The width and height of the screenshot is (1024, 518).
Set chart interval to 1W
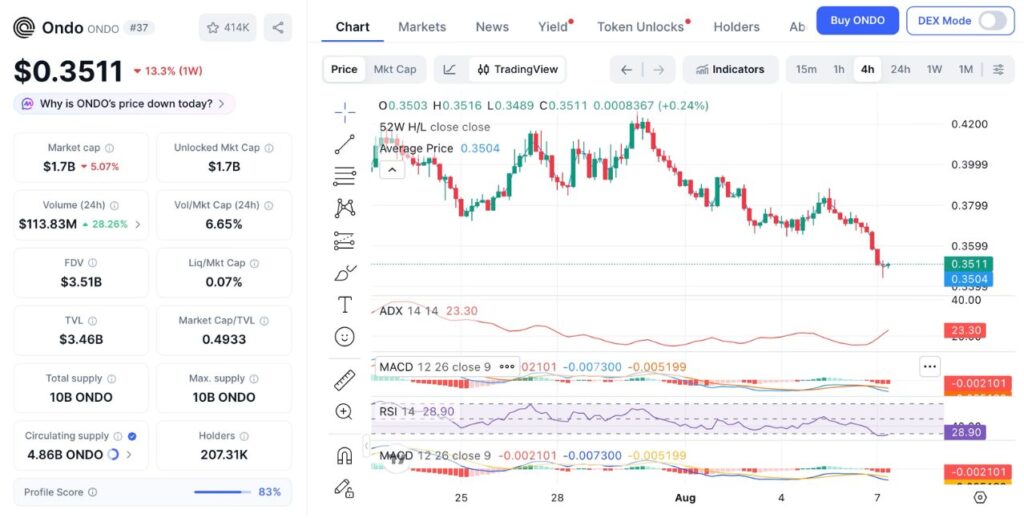coord(934,69)
